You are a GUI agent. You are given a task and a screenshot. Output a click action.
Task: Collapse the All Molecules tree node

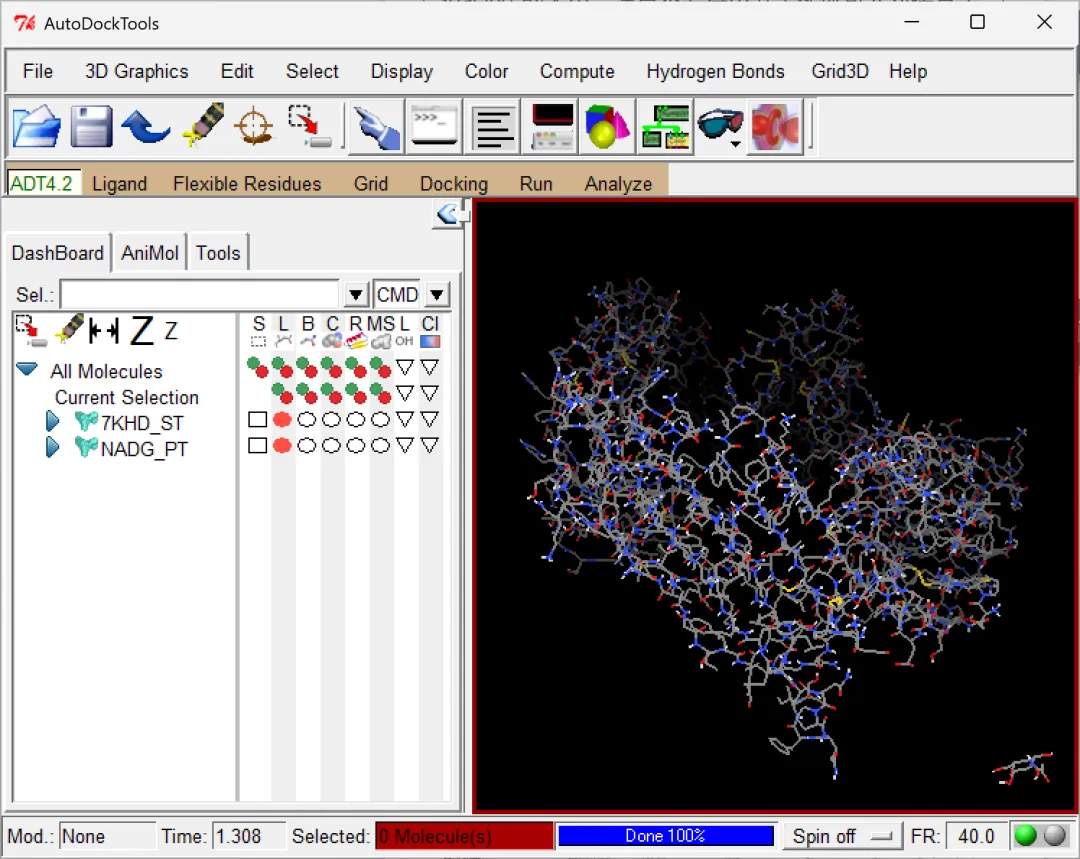tap(27, 369)
